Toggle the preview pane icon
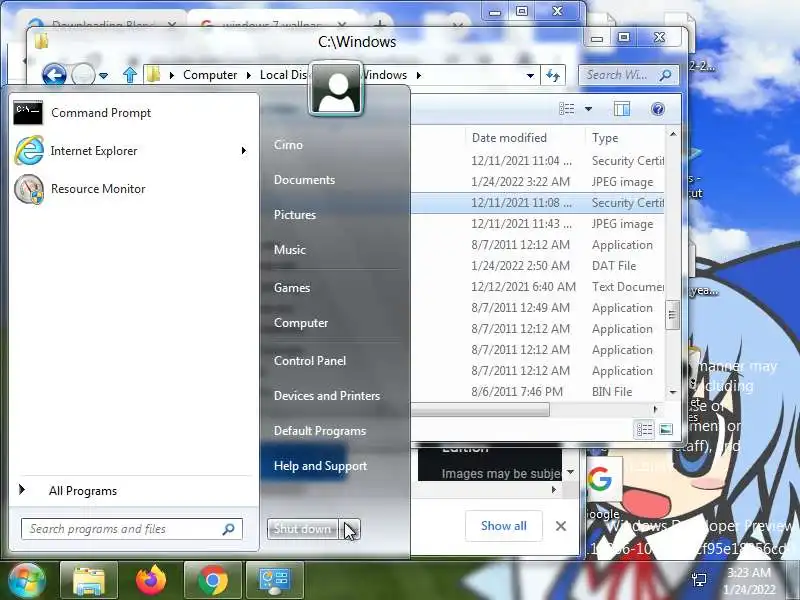Screen dimensions: 800x600 click(622, 109)
